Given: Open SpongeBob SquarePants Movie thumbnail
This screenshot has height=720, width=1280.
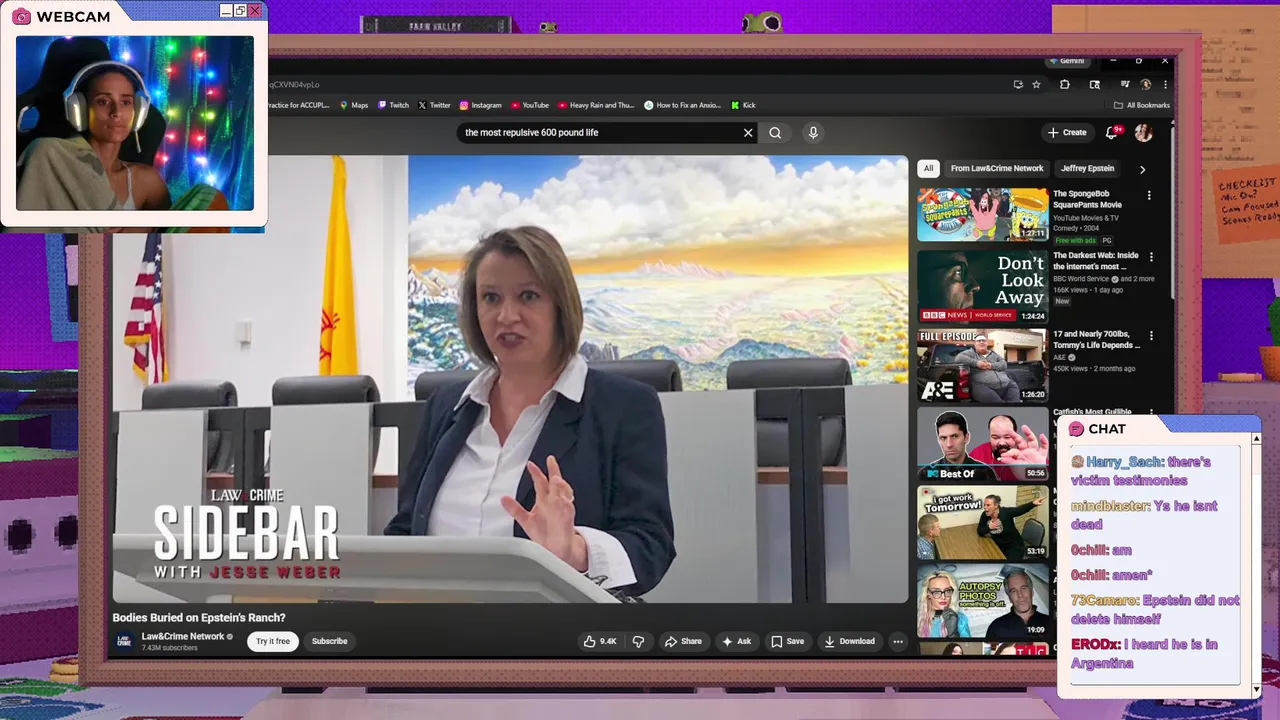Looking at the screenshot, I should (x=983, y=214).
